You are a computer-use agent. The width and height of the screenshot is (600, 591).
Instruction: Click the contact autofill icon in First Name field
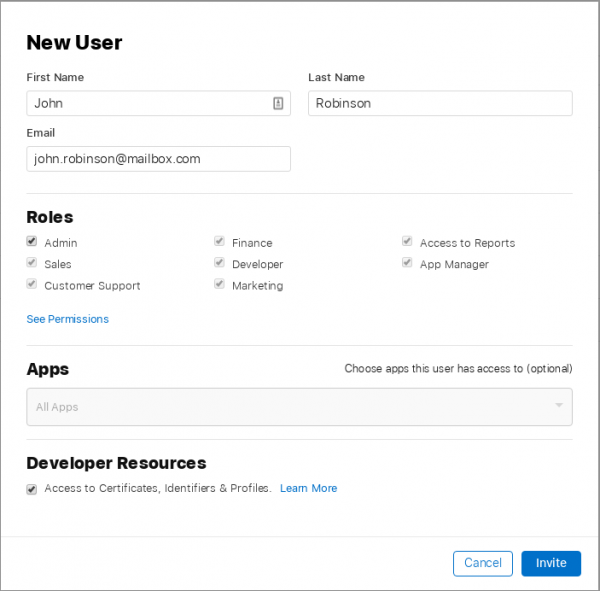pyautogui.click(x=278, y=103)
